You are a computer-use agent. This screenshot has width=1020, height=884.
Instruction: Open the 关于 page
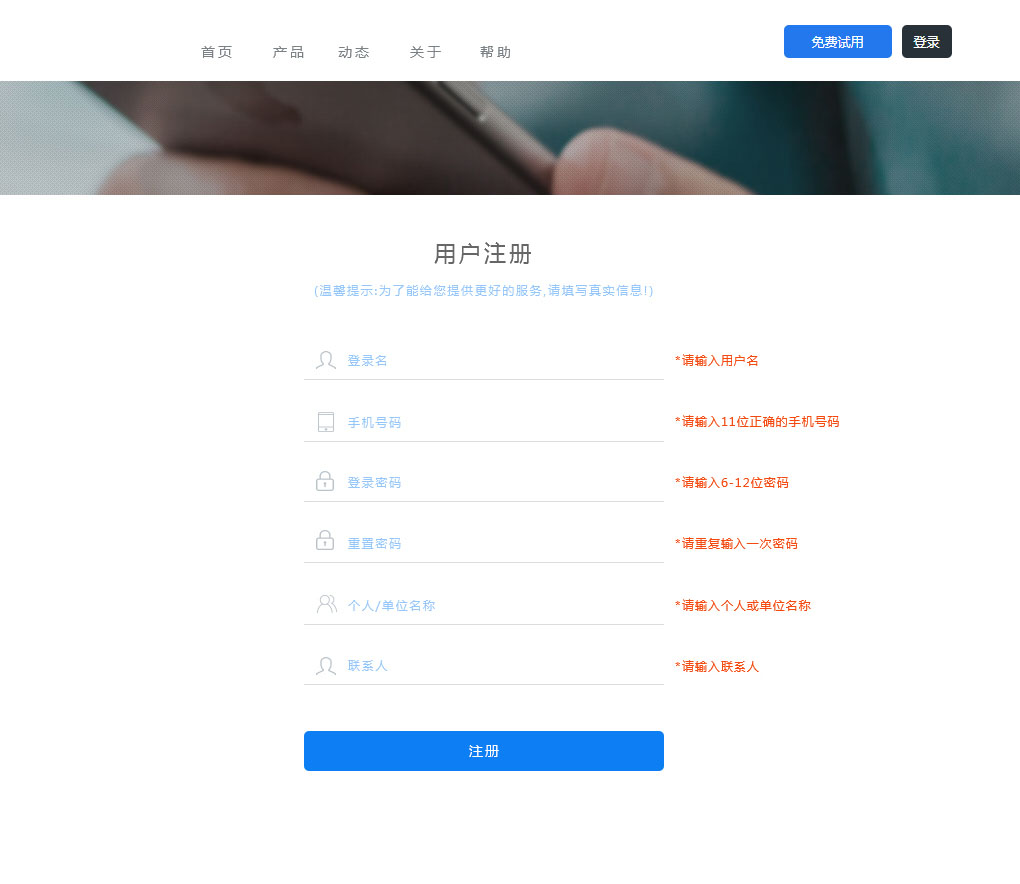tap(425, 52)
